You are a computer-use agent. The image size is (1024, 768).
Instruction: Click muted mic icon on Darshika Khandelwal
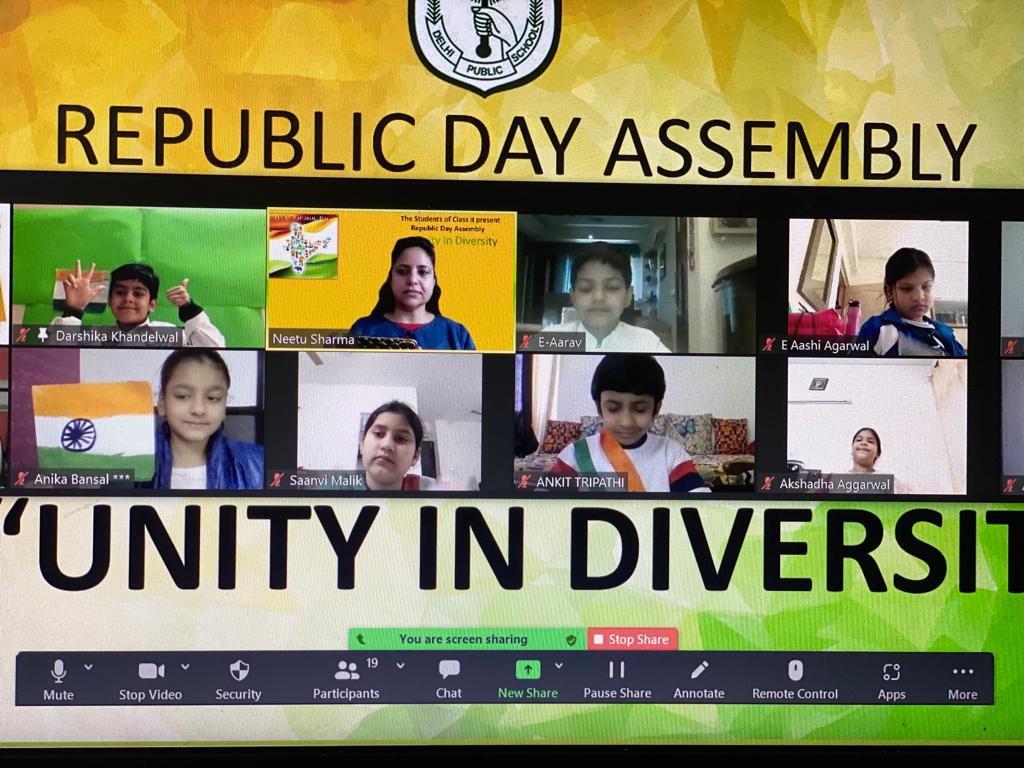pyautogui.click(x=23, y=336)
